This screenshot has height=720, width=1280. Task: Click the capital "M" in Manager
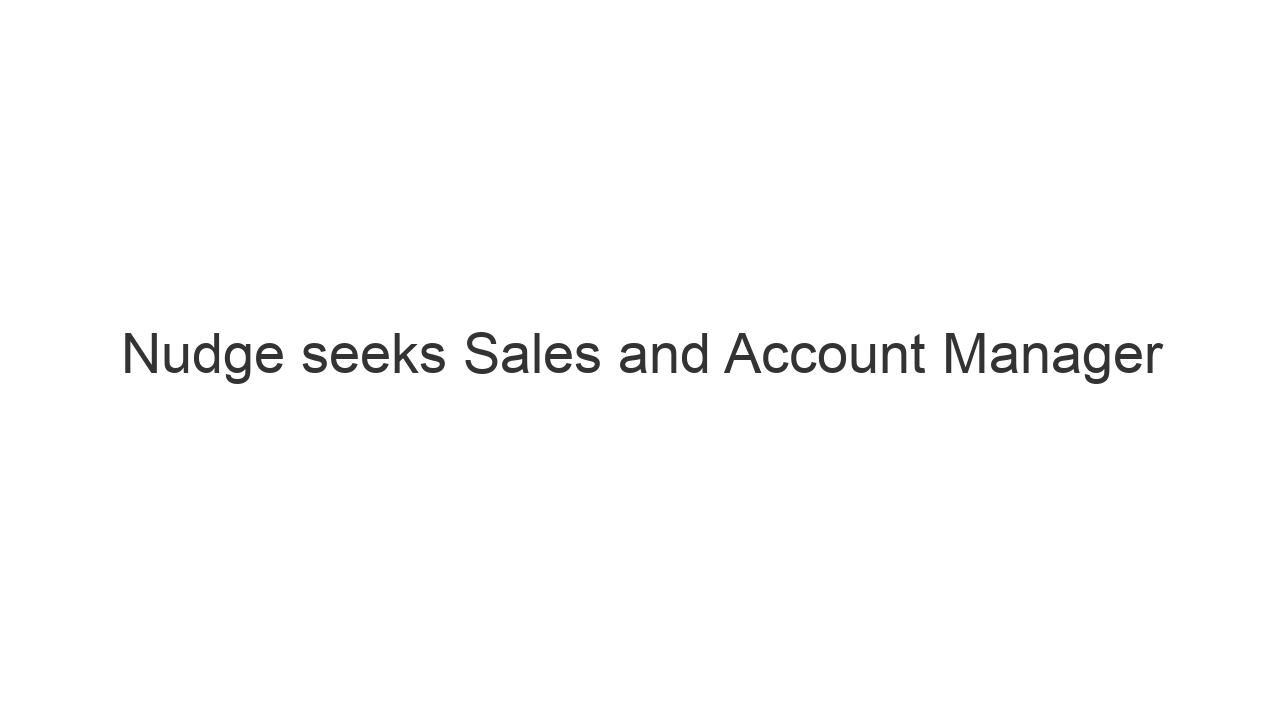962,355
